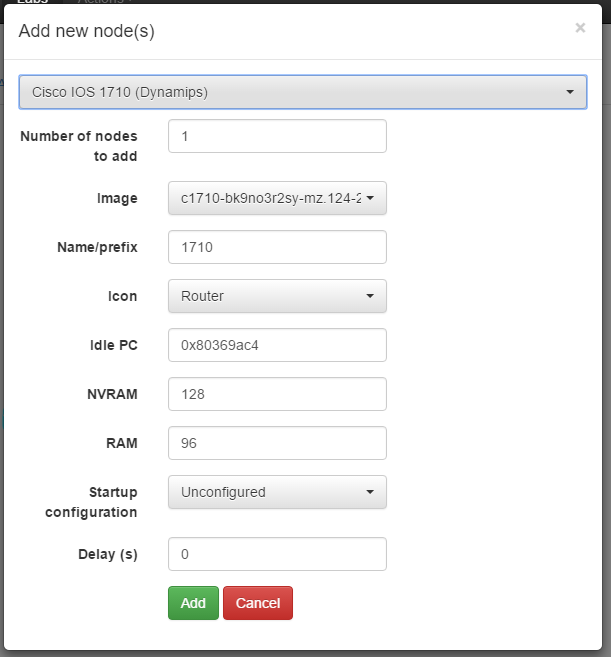Click the Delay (s) input field
Viewport: 611px width, 657px height.
pos(277,554)
